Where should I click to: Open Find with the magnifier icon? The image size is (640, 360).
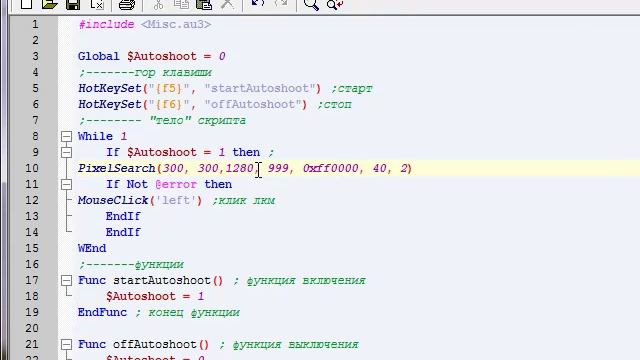point(311,4)
